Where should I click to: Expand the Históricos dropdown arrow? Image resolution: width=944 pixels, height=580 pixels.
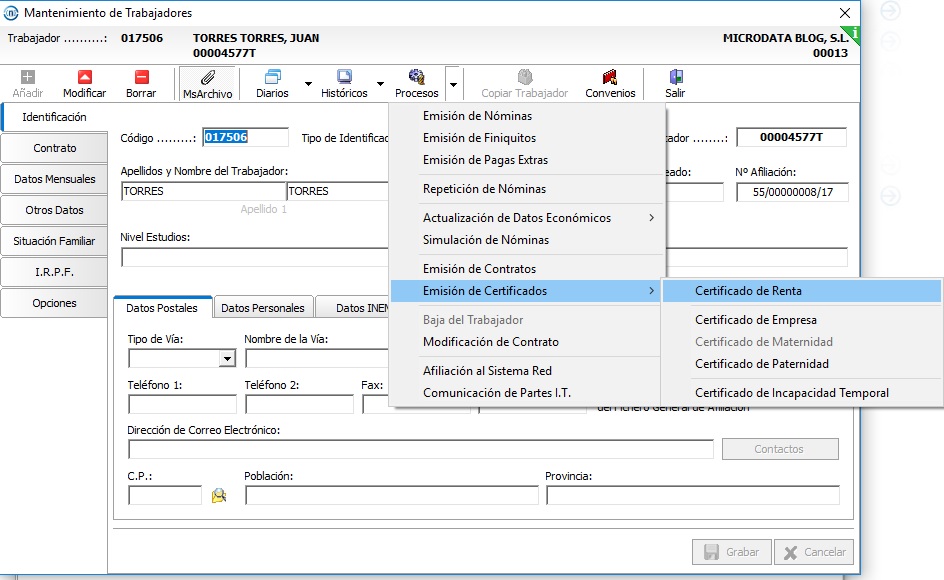(x=380, y=84)
